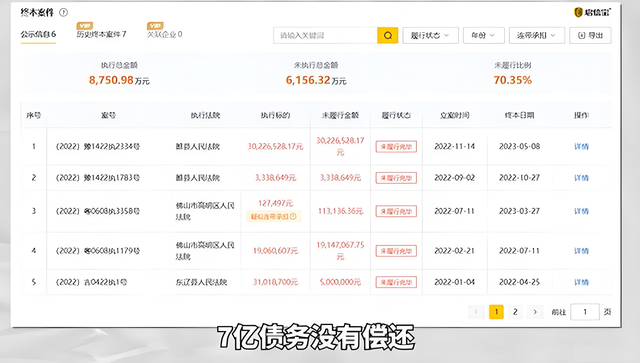Click the date 2022-04-25
The height and width of the screenshot is (363, 640).
(519, 282)
